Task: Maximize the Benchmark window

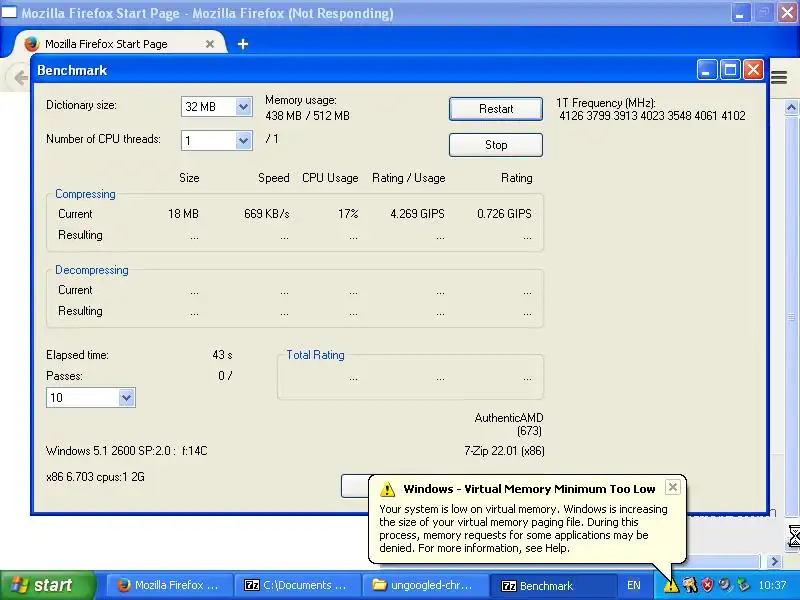Action: point(730,69)
